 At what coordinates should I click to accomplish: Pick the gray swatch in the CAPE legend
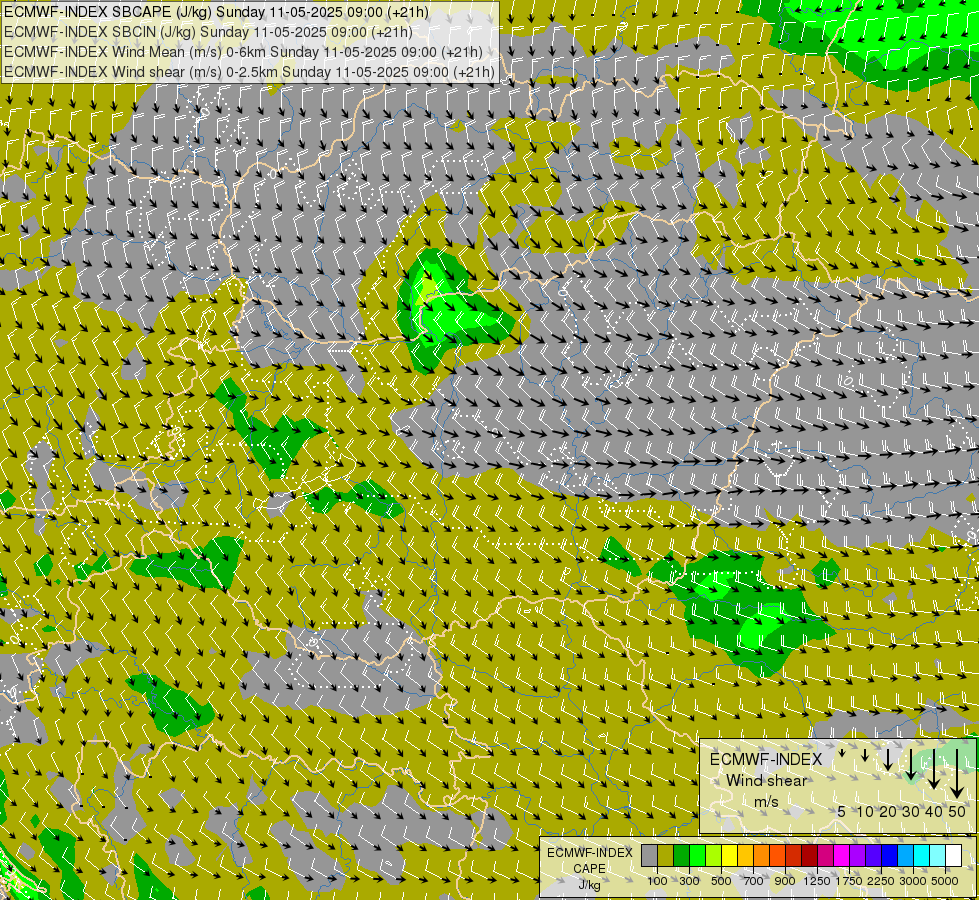(649, 856)
